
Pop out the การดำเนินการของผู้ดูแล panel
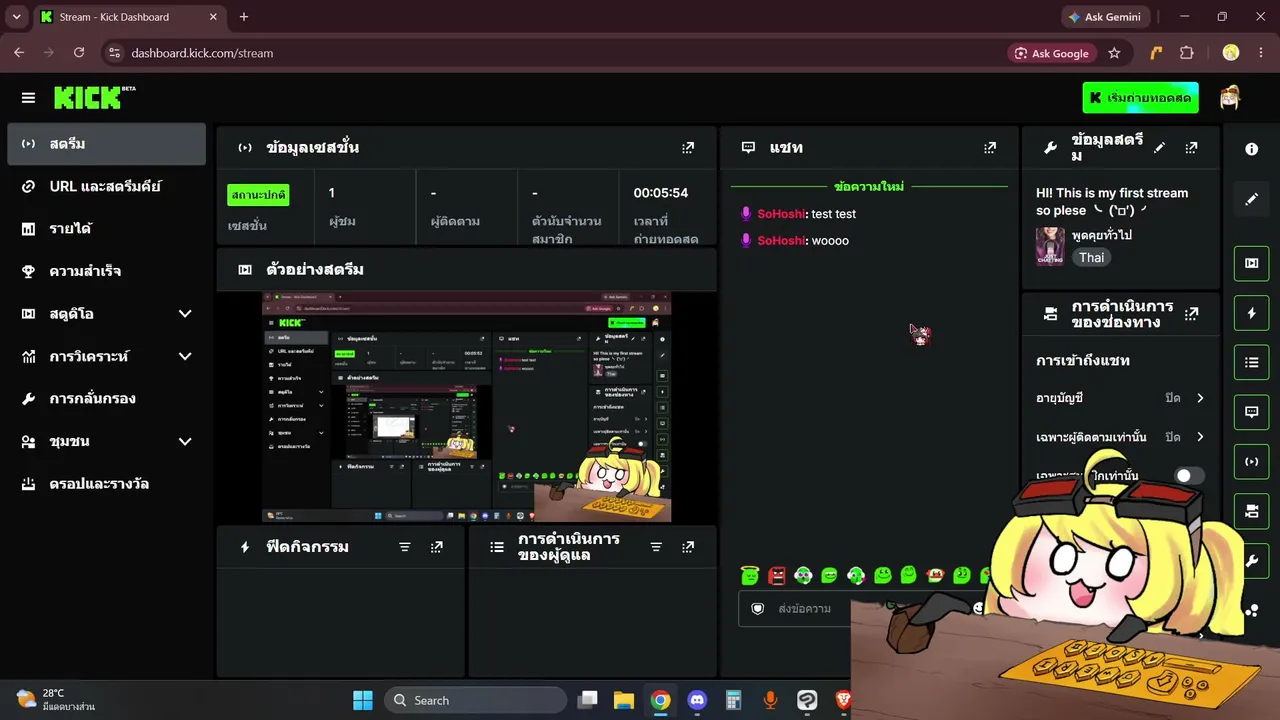click(688, 547)
